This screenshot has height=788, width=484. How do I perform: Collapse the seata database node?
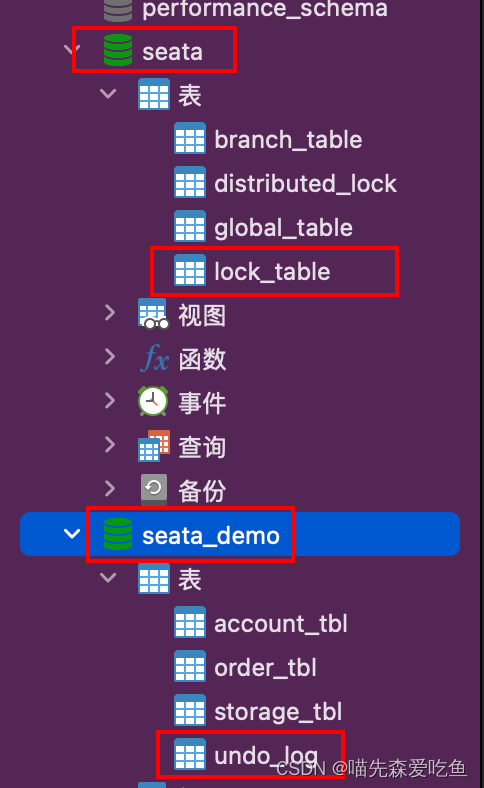[x=73, y=50]
